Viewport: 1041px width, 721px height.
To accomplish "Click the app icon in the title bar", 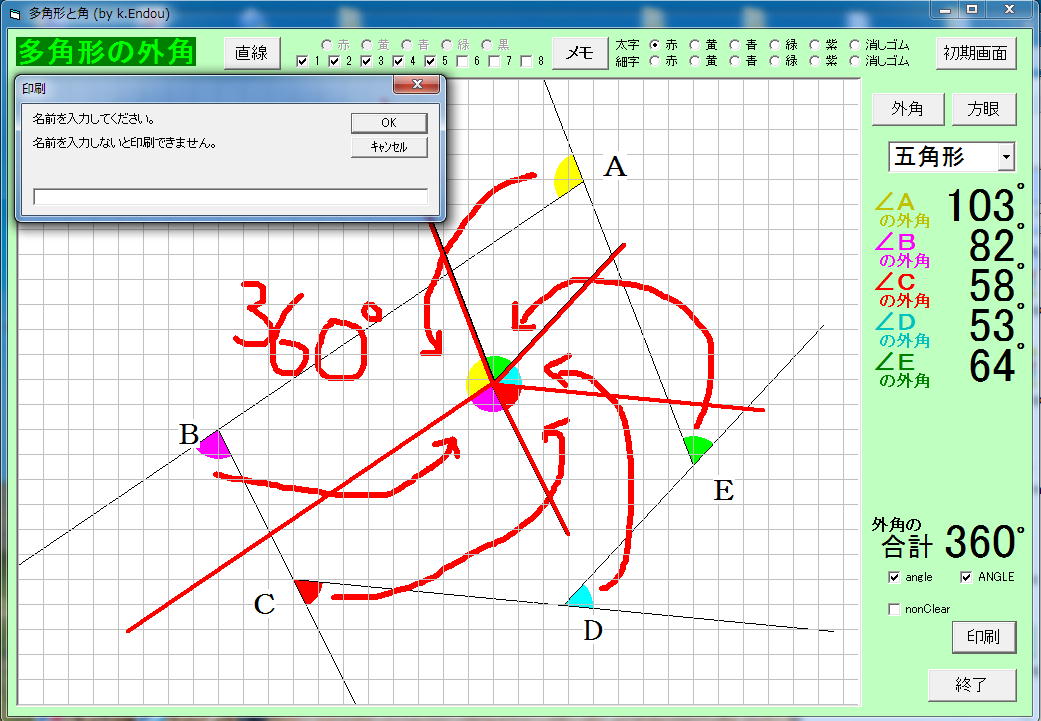I will (x=15, y=13).
